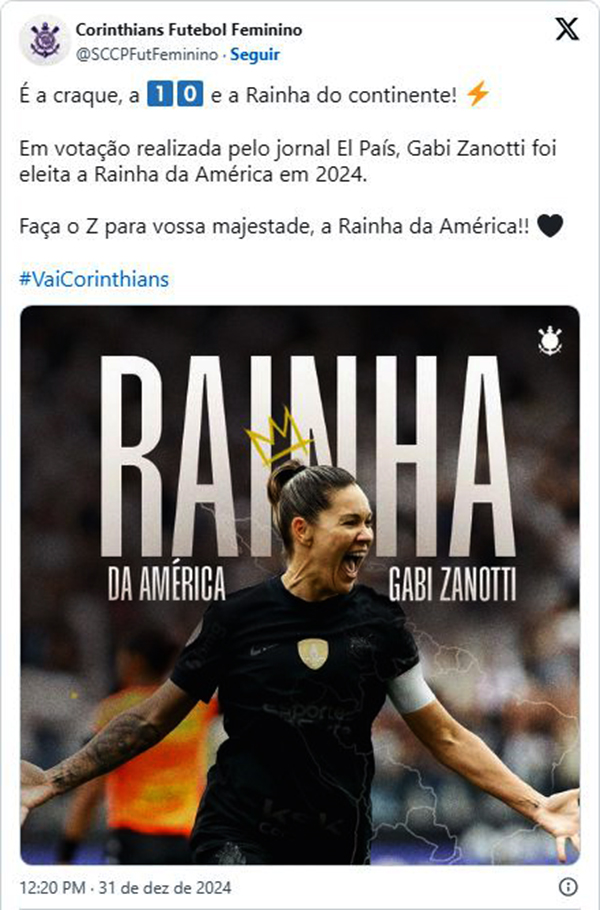Image resolution: width=600 pixels, height=910 pixels.
Task: Click the blue keycap 1 emoji
Action: pos(159,95)
